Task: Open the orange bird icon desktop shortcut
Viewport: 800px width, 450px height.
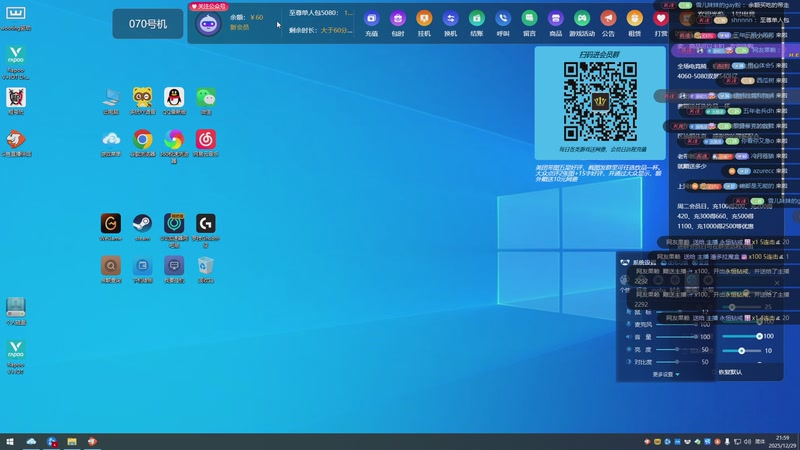Action: (x=16, y=139)
